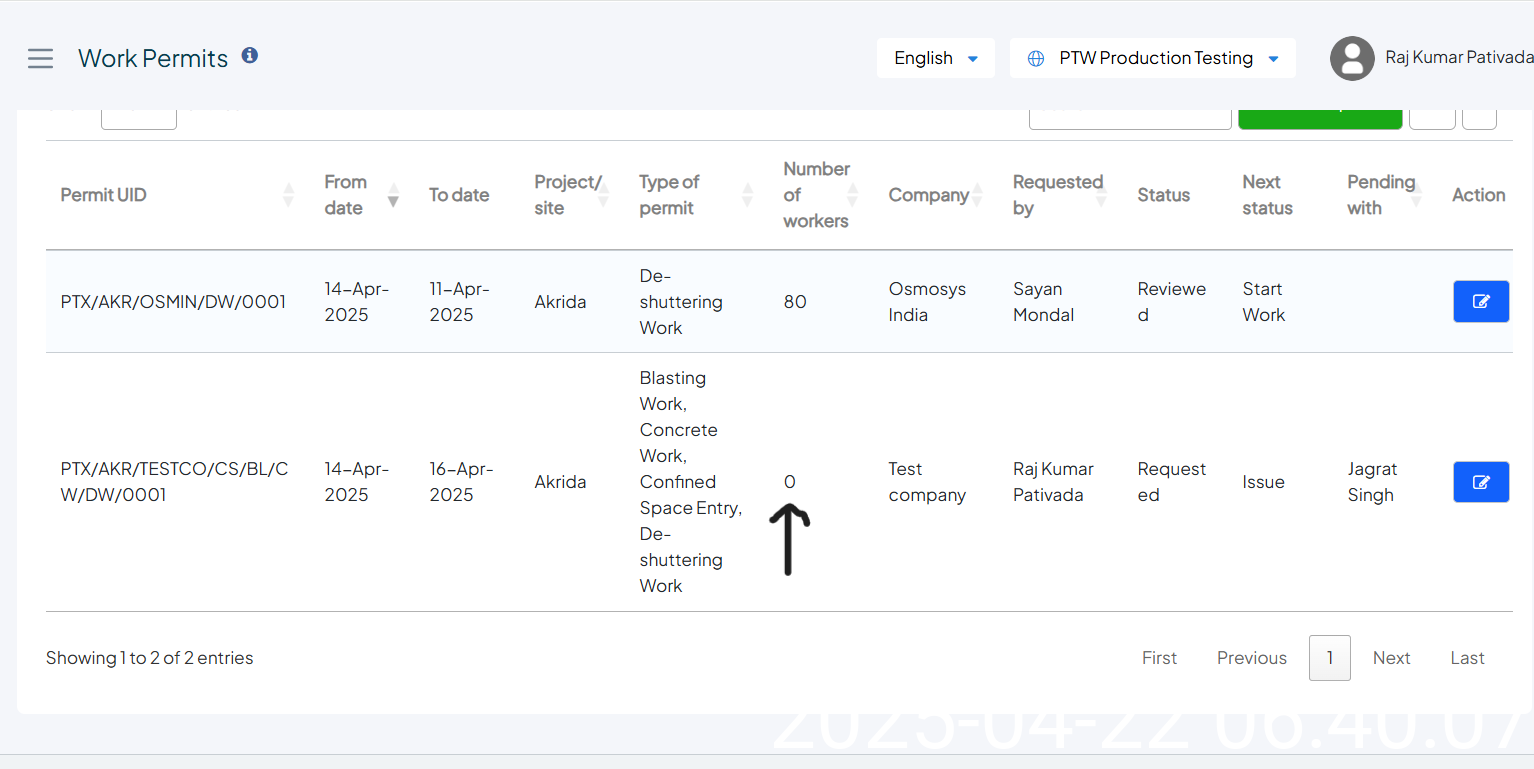Sort table by Permit UID column
Viewport: 1534px width, 769px height.
pos(104,195)
